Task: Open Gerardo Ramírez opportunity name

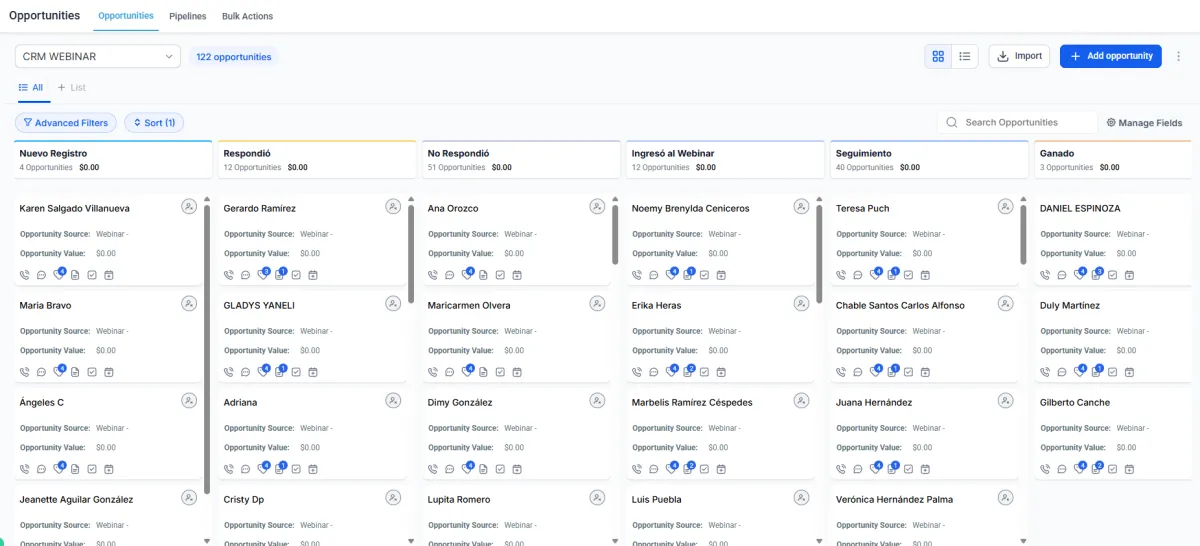Action: tap(260, 208)
